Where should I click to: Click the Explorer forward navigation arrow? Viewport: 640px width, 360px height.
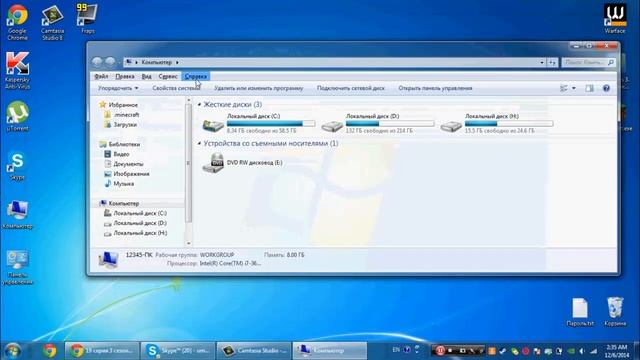click(x=110, y=62)
